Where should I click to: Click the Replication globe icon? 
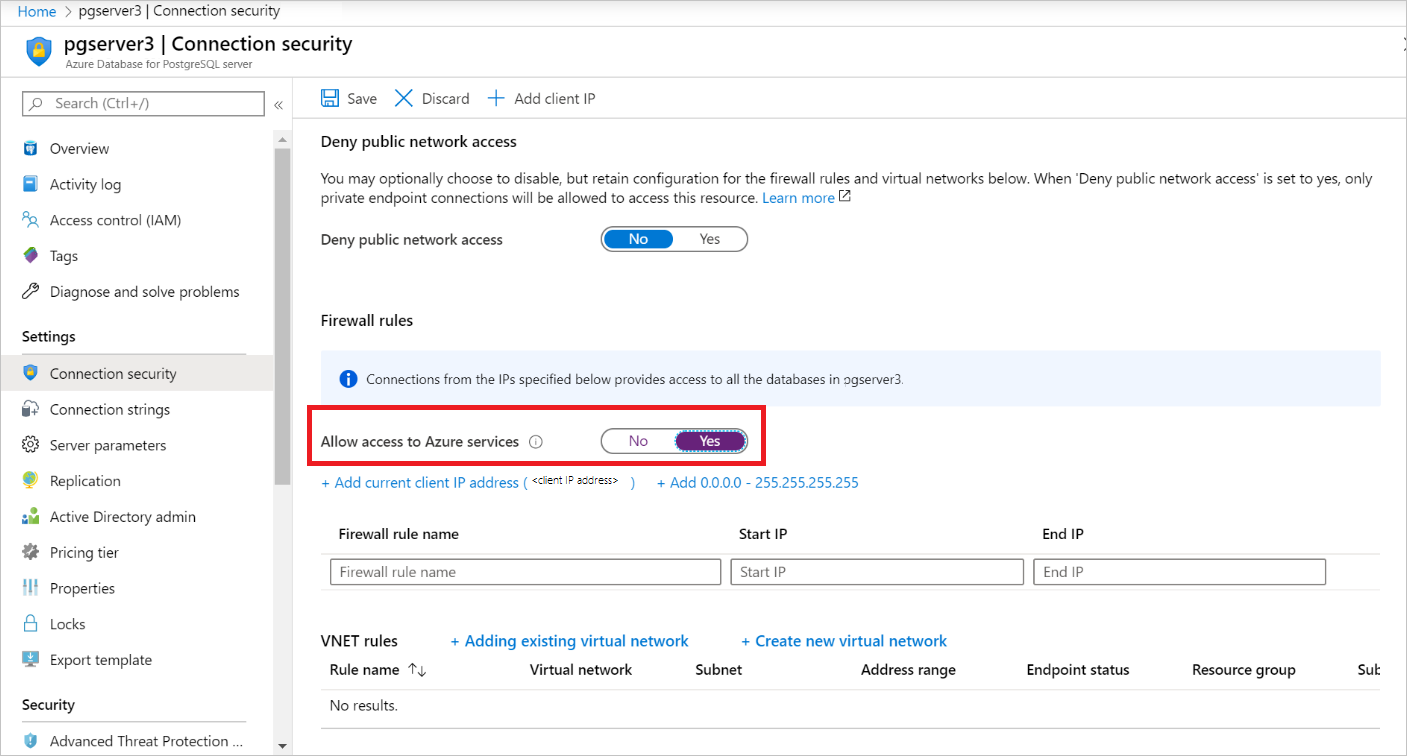point(30,481)
